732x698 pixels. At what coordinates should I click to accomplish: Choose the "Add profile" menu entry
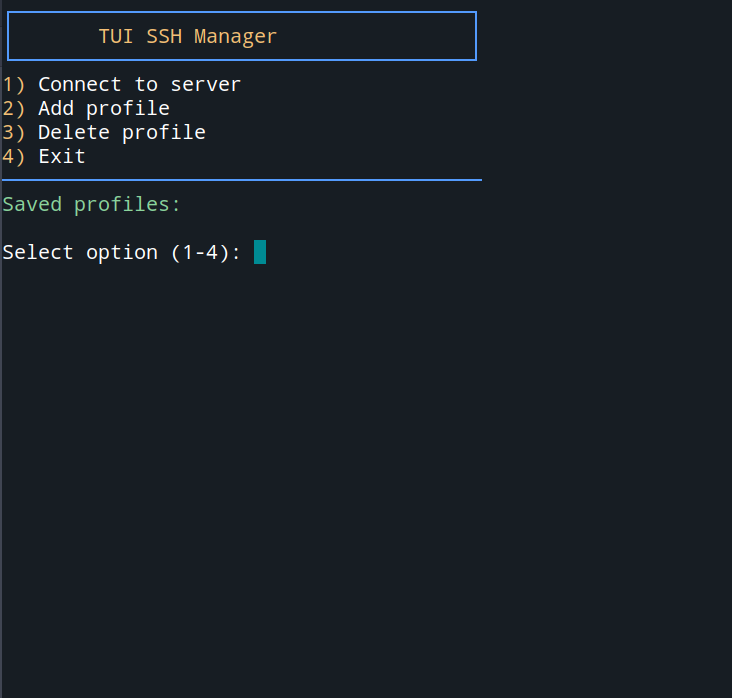(103, 109)
